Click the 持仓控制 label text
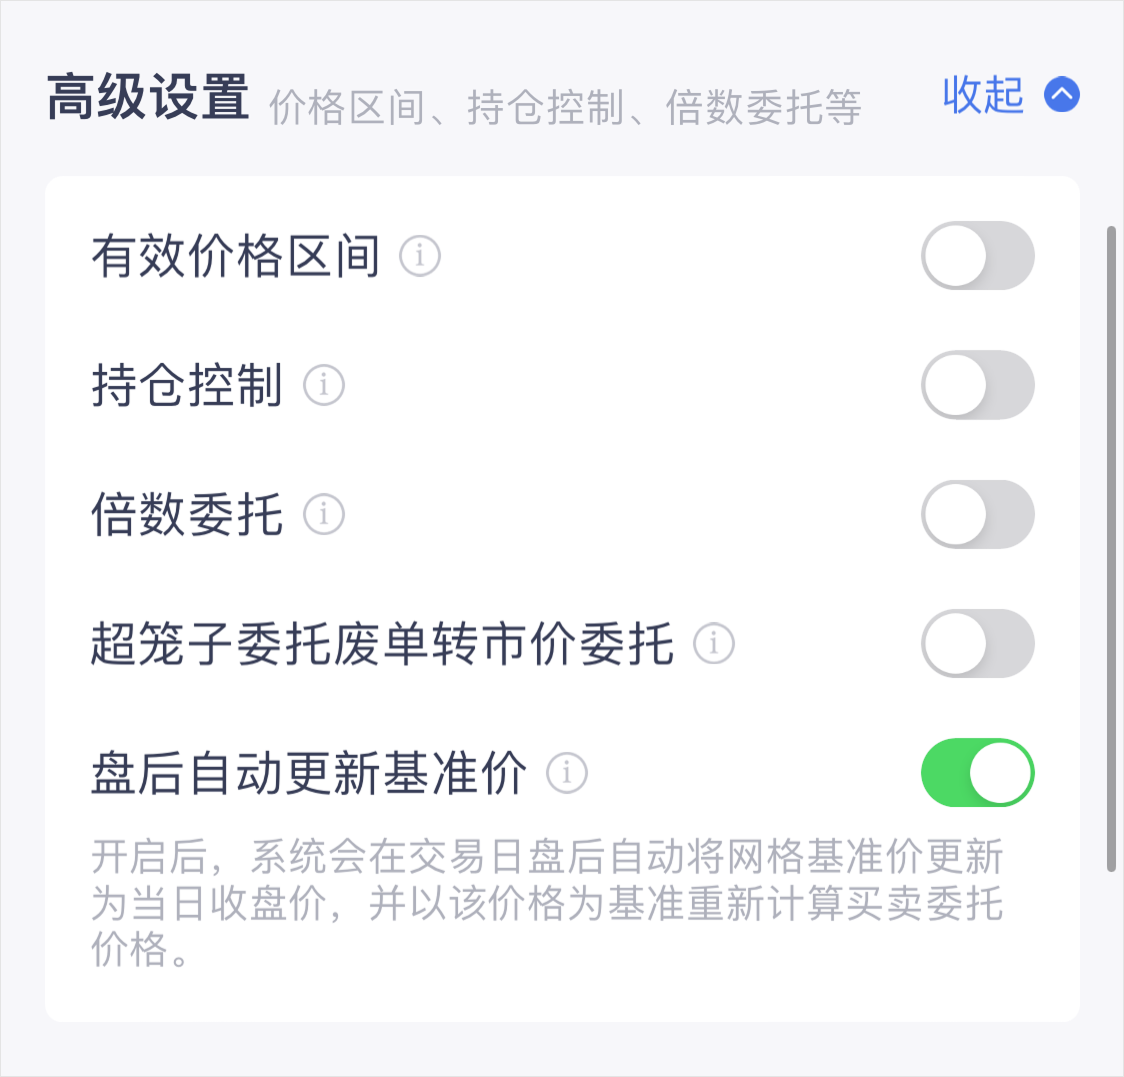 187,385
